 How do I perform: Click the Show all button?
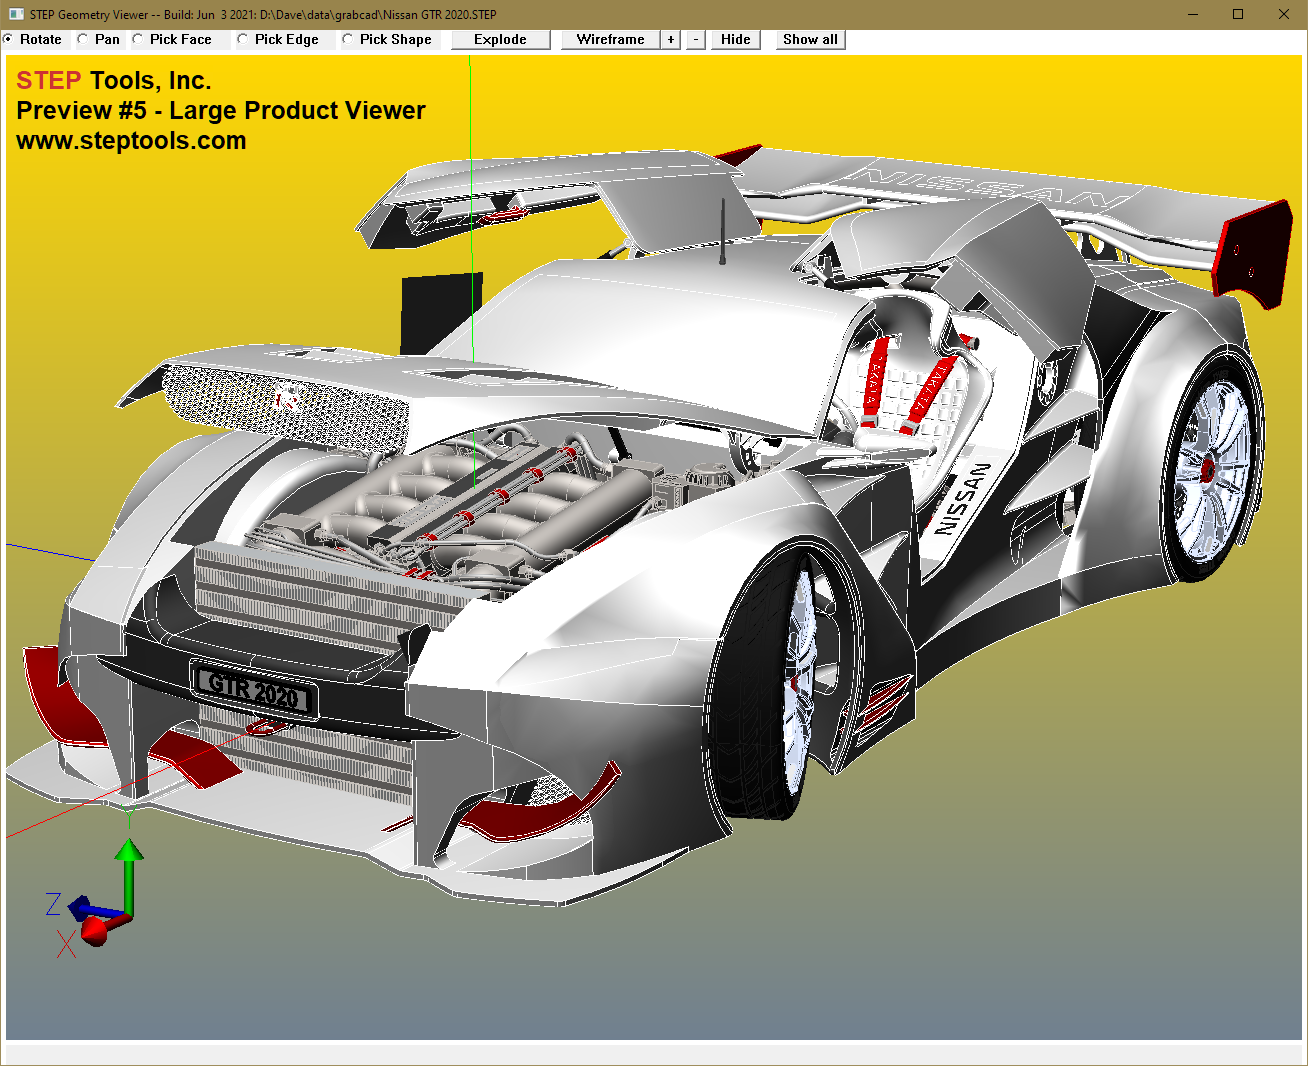(810, 39)
